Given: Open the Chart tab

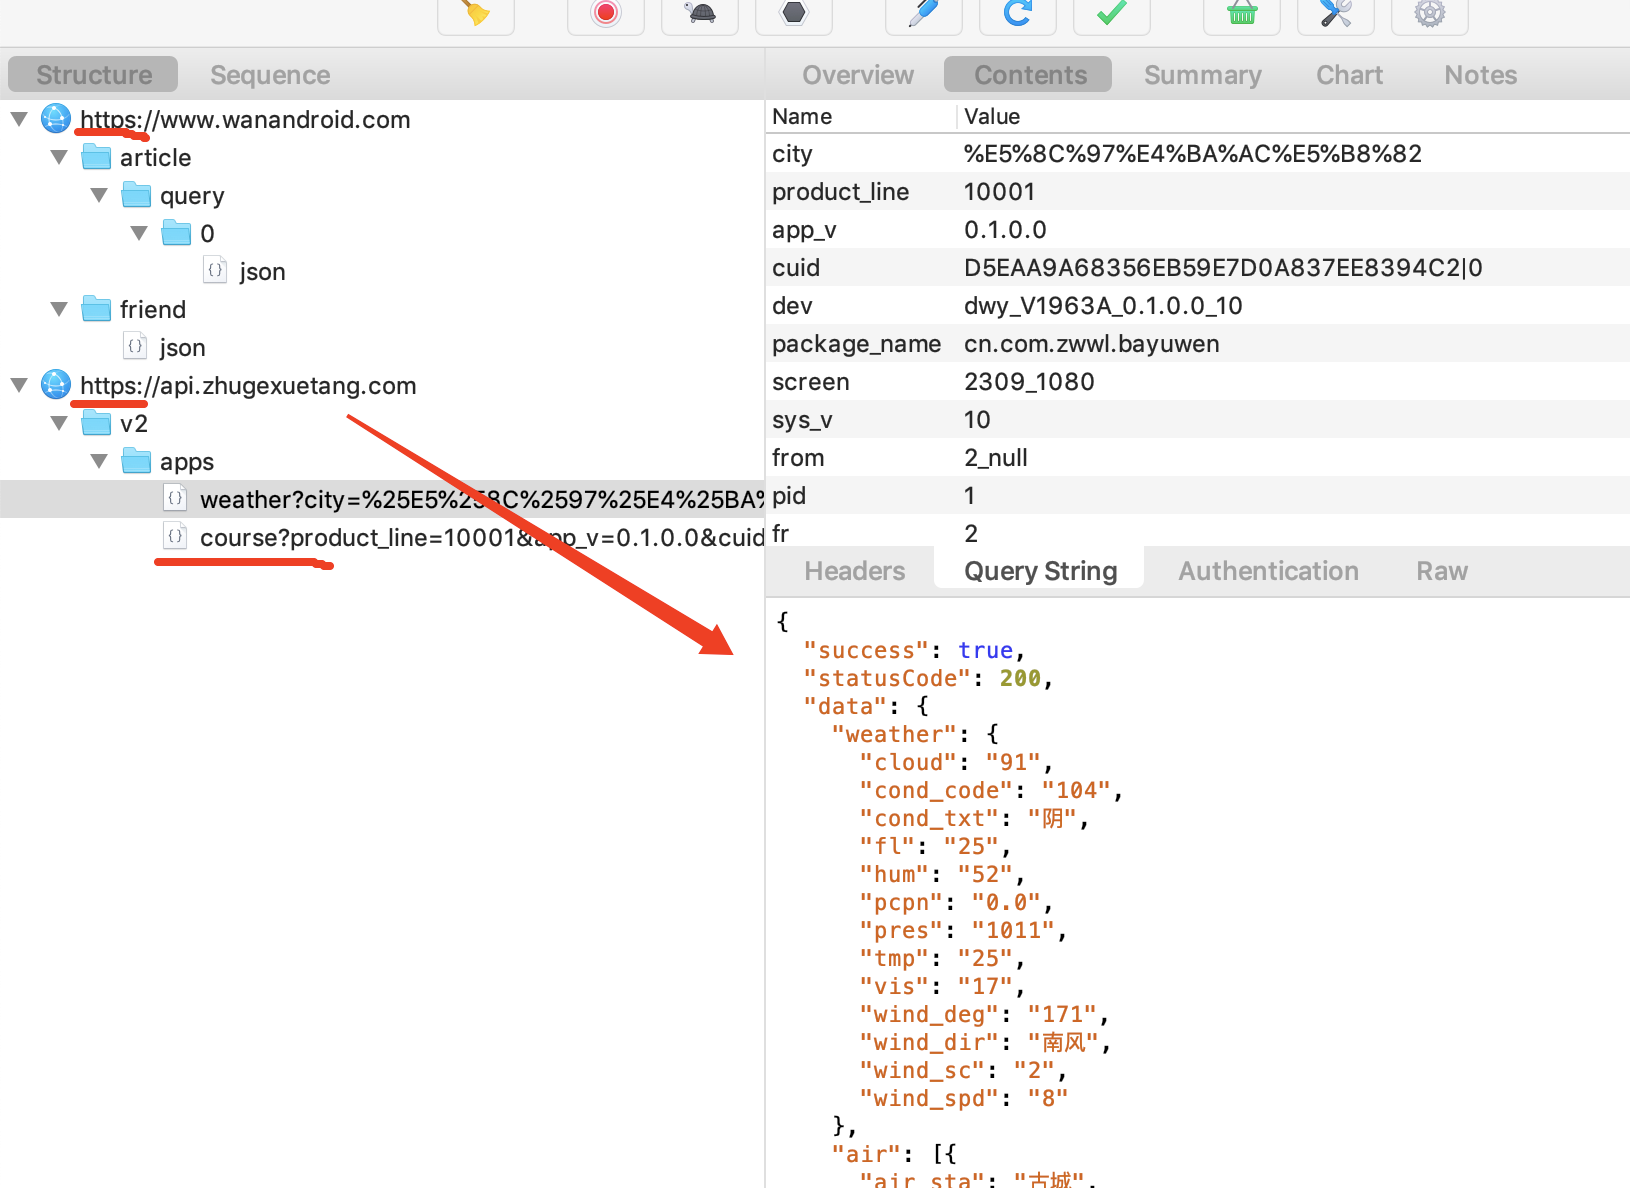Looking at the screenshot, I should coord(1349,75).
